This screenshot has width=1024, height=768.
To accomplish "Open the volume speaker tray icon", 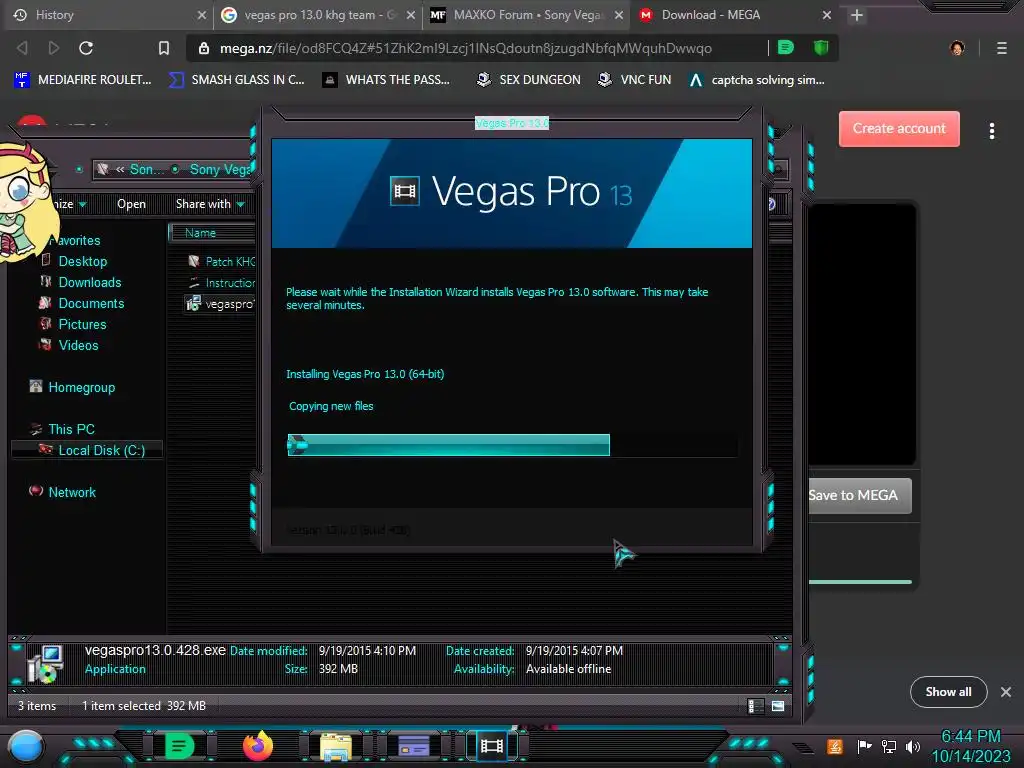I will (912, 746).
